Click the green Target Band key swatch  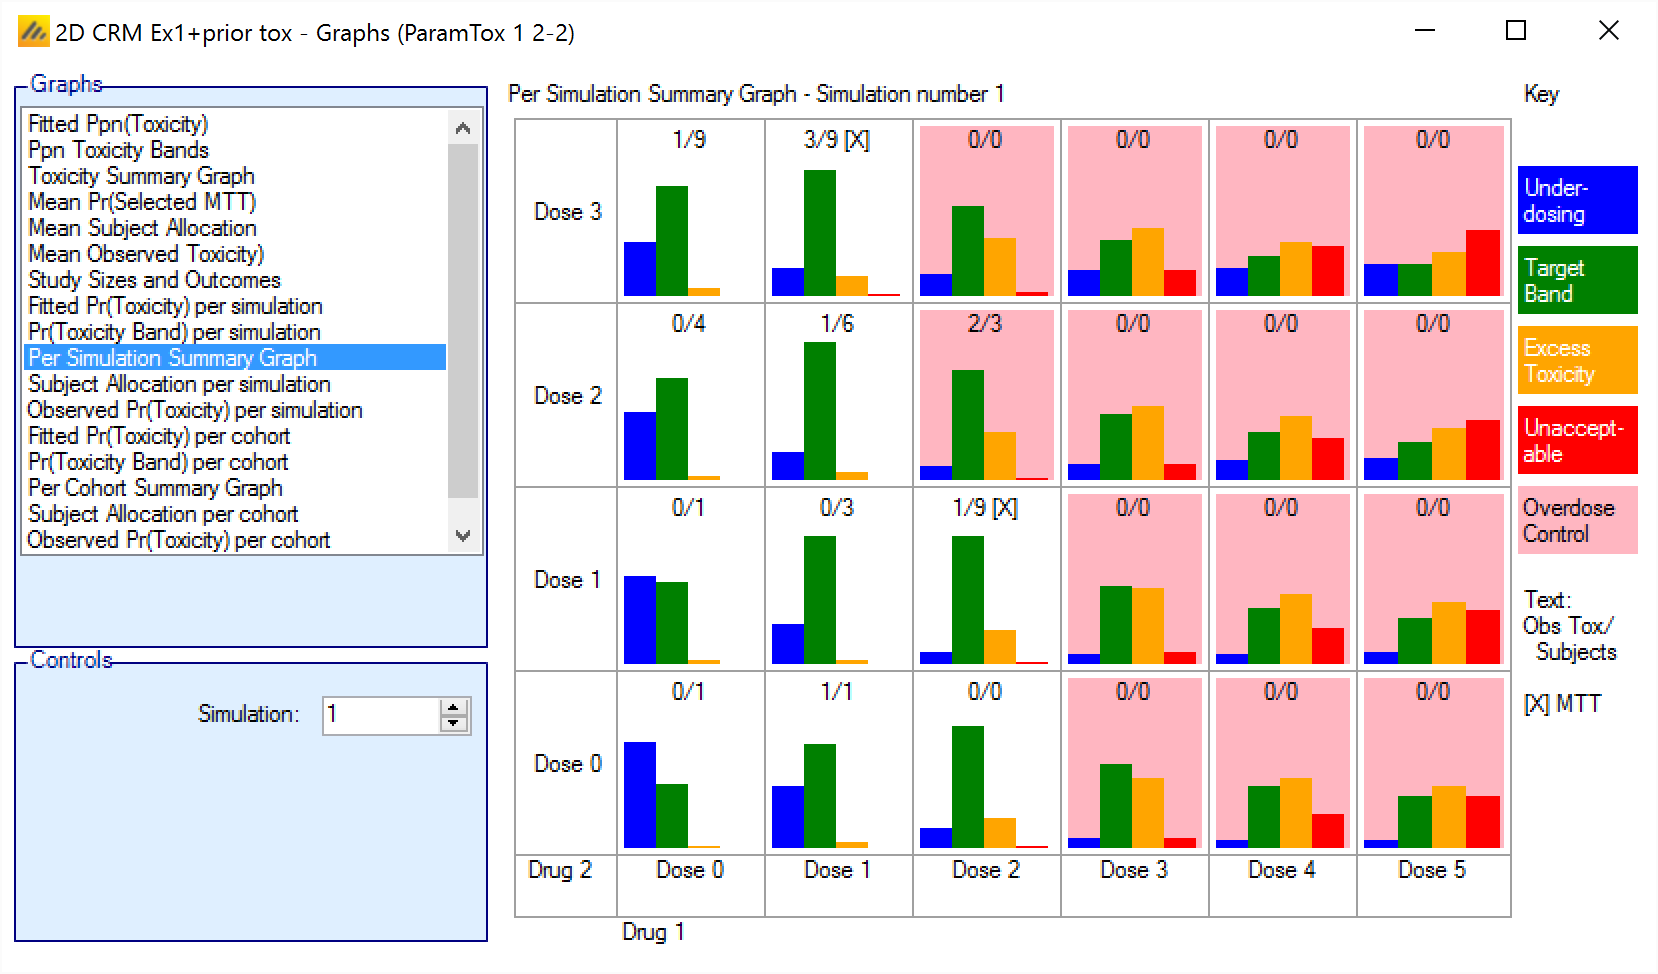click(x=1577, y=280)
